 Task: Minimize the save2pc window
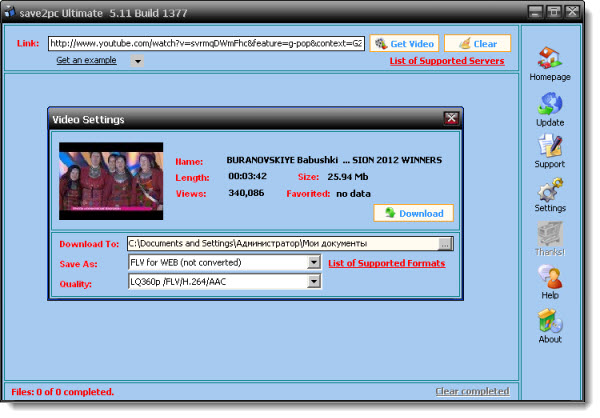click(535, 11)
